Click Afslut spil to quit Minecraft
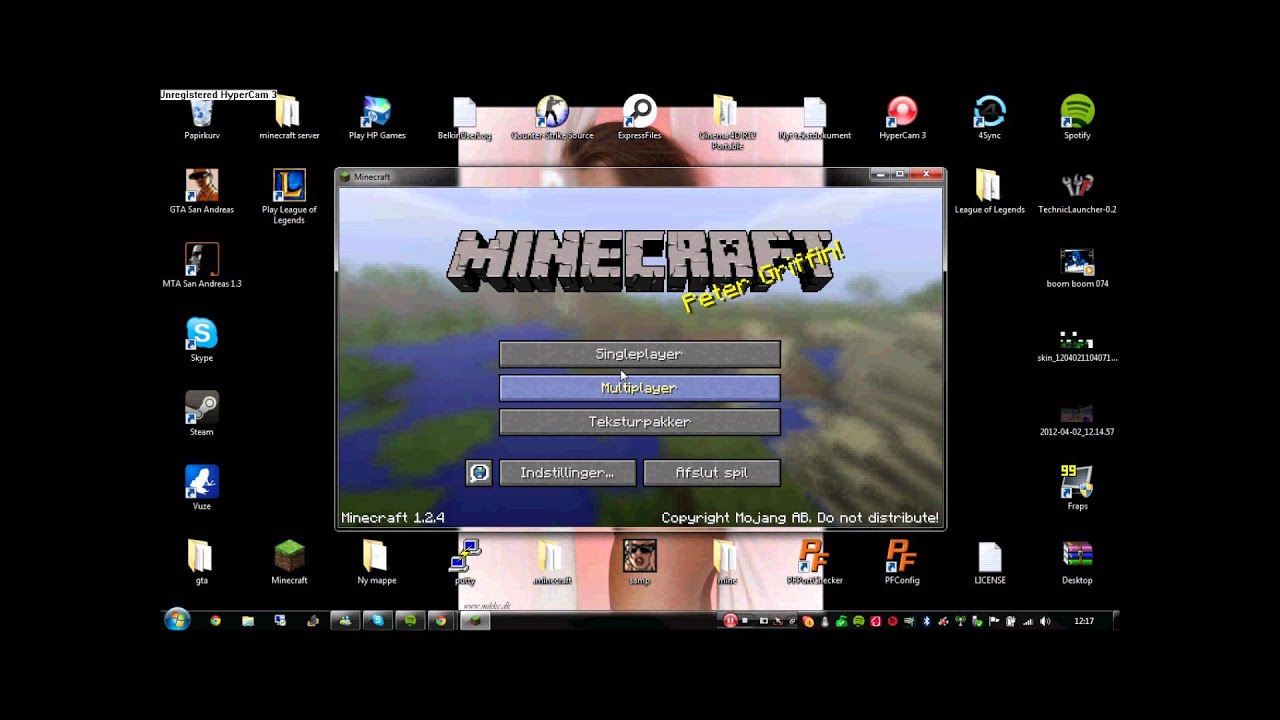The width and height of the screenshot is (1280, 720). pyautogui.click(x=712, y=473)
